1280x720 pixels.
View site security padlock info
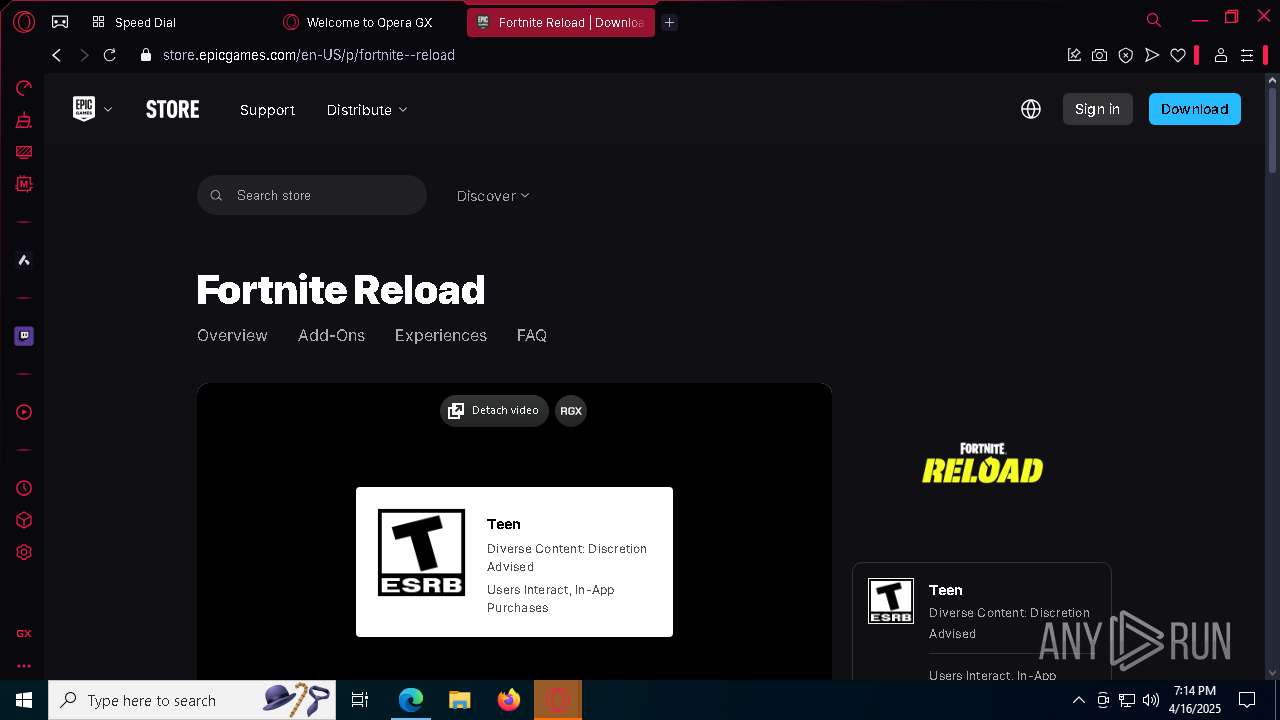tap(146, 55)
